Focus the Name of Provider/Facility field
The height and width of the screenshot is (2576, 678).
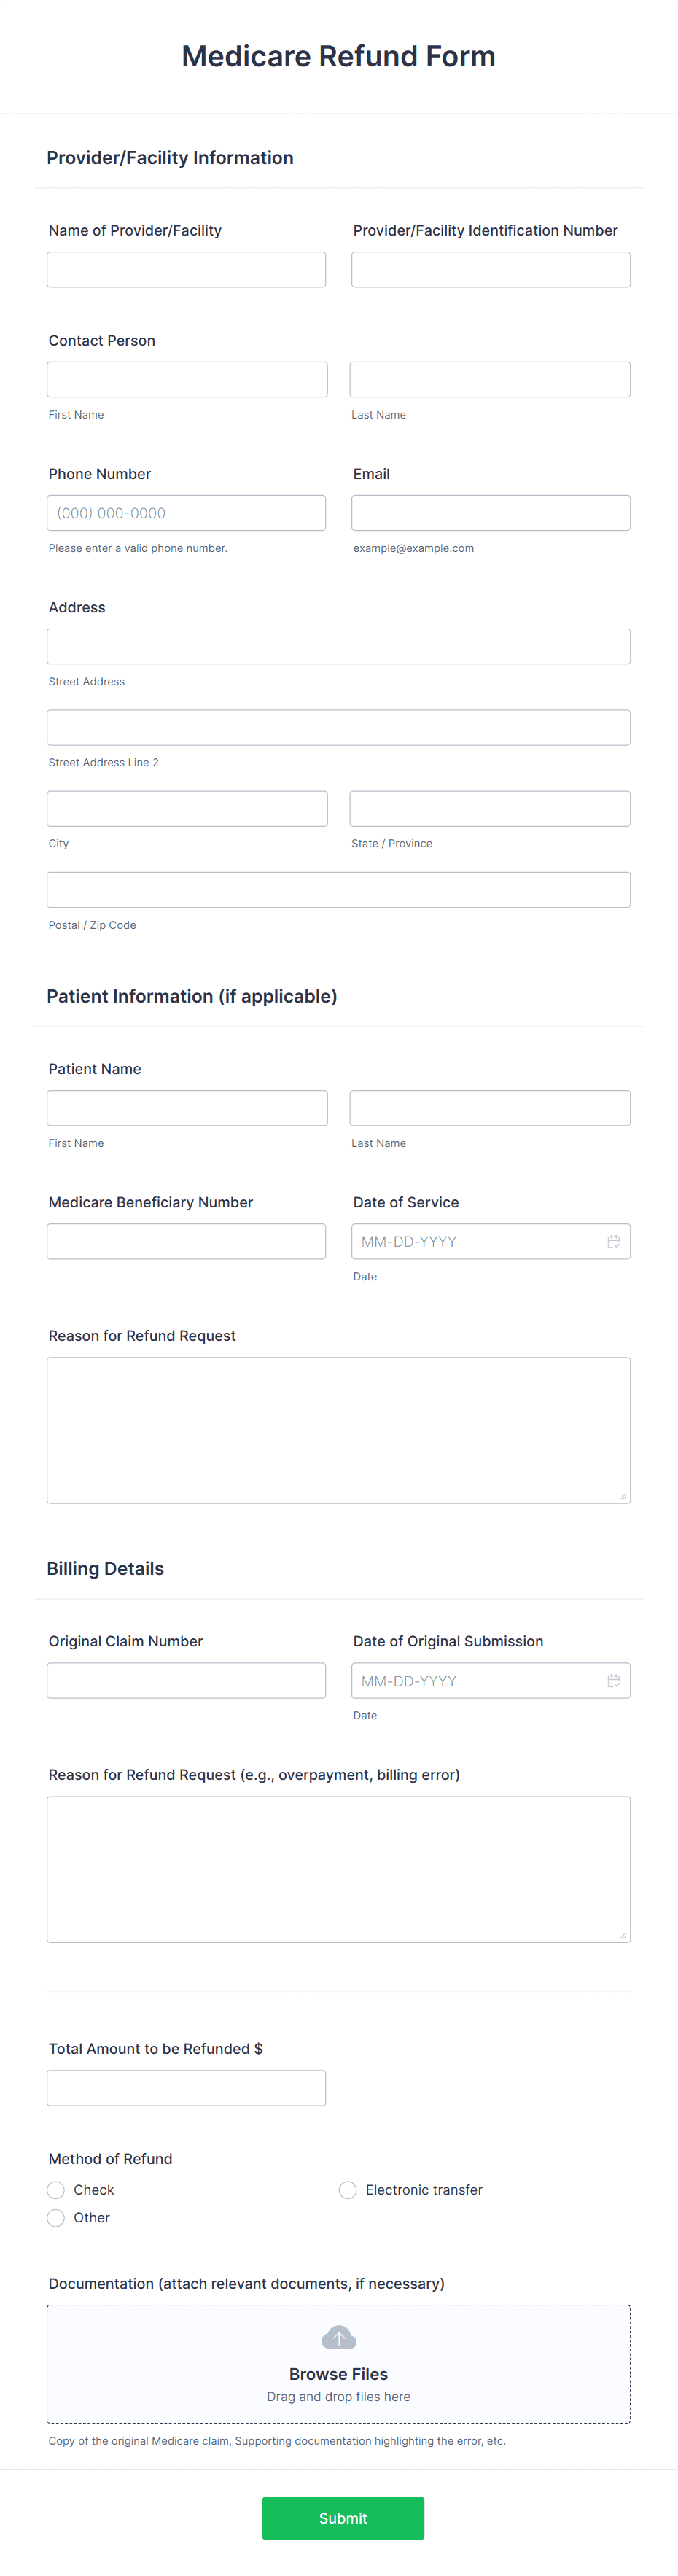(x=186, y=270)
